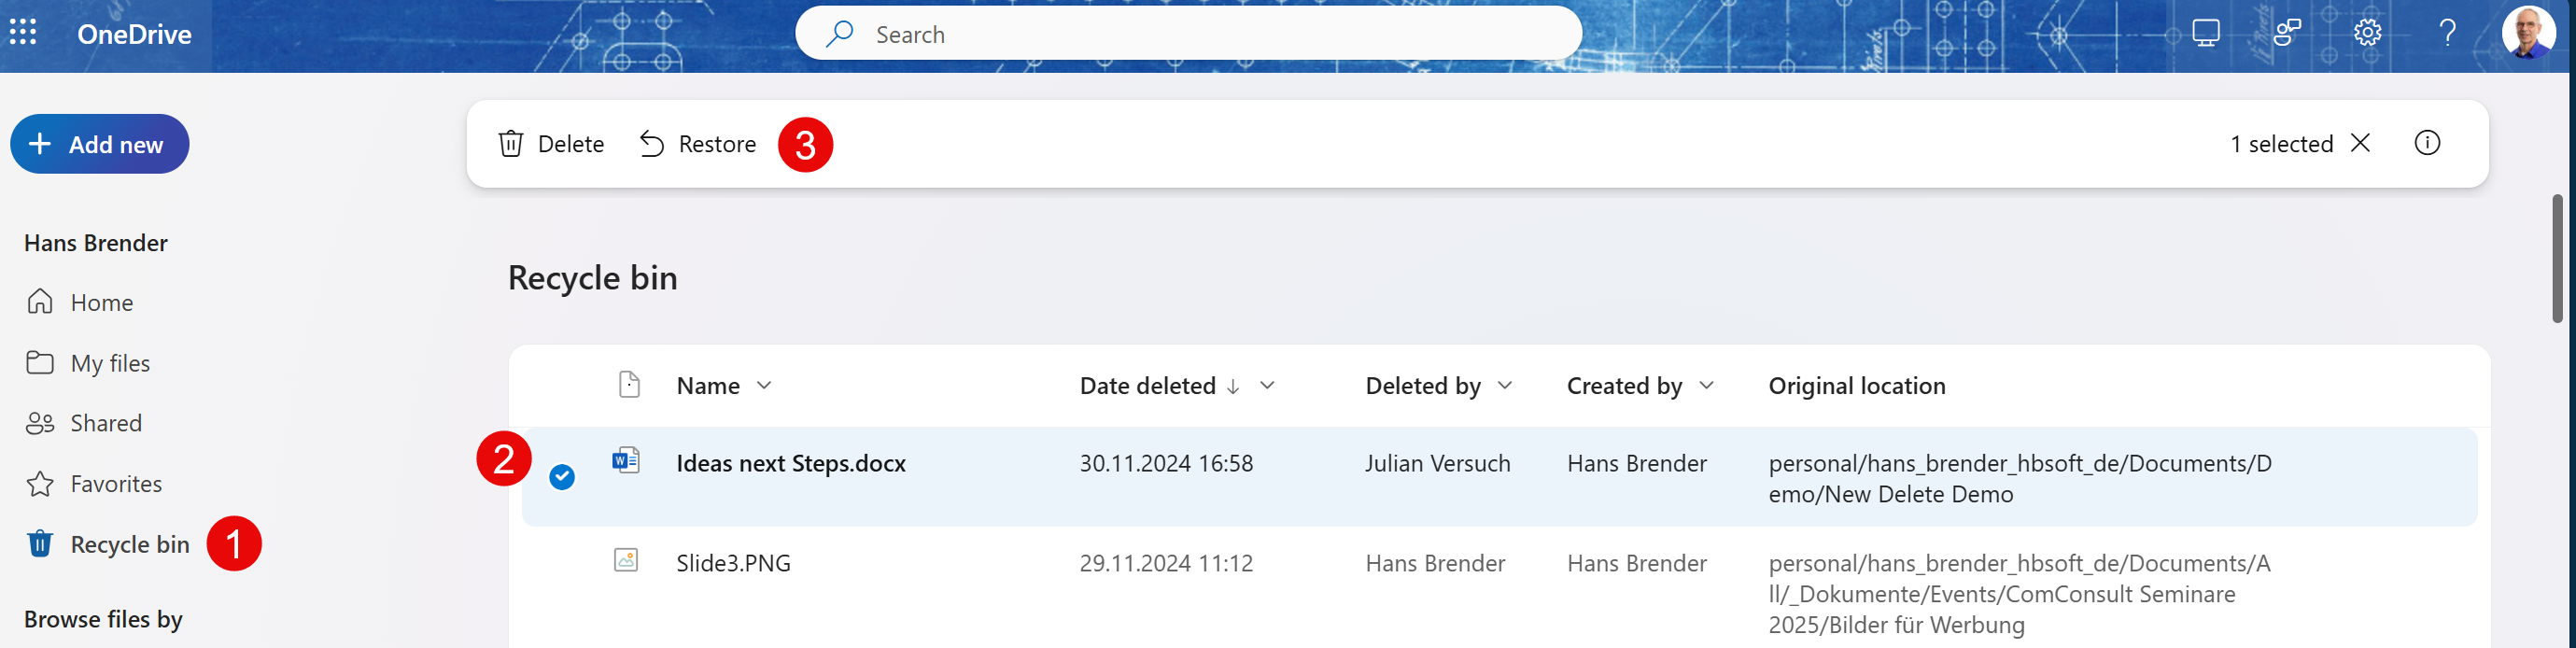Click the Word icon for Ideas next Steps.docx
Image resolution: width=2576 pixels, height=648 pixels.
click(626, 461)
